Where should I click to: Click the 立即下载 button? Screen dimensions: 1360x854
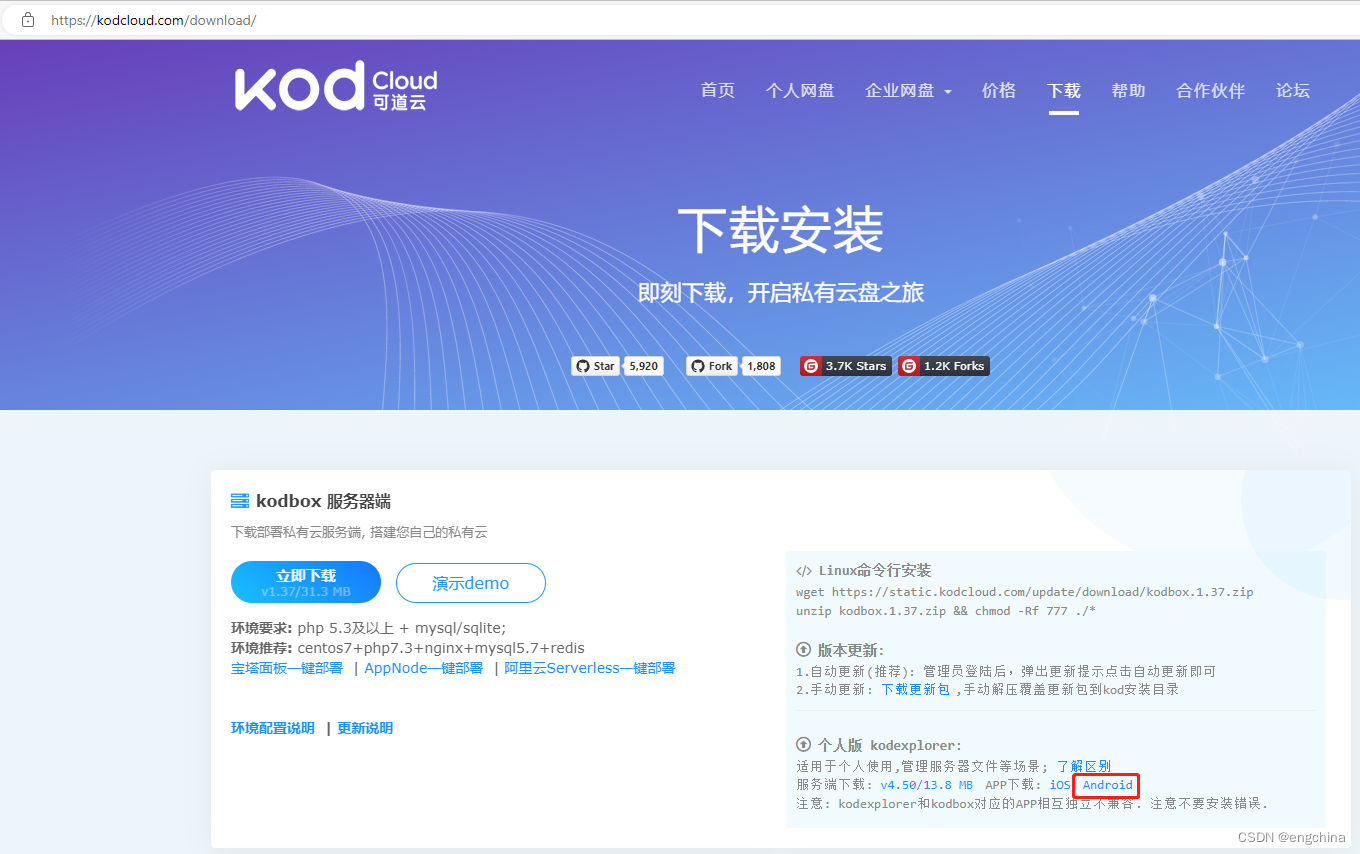(x=306, y=582)
